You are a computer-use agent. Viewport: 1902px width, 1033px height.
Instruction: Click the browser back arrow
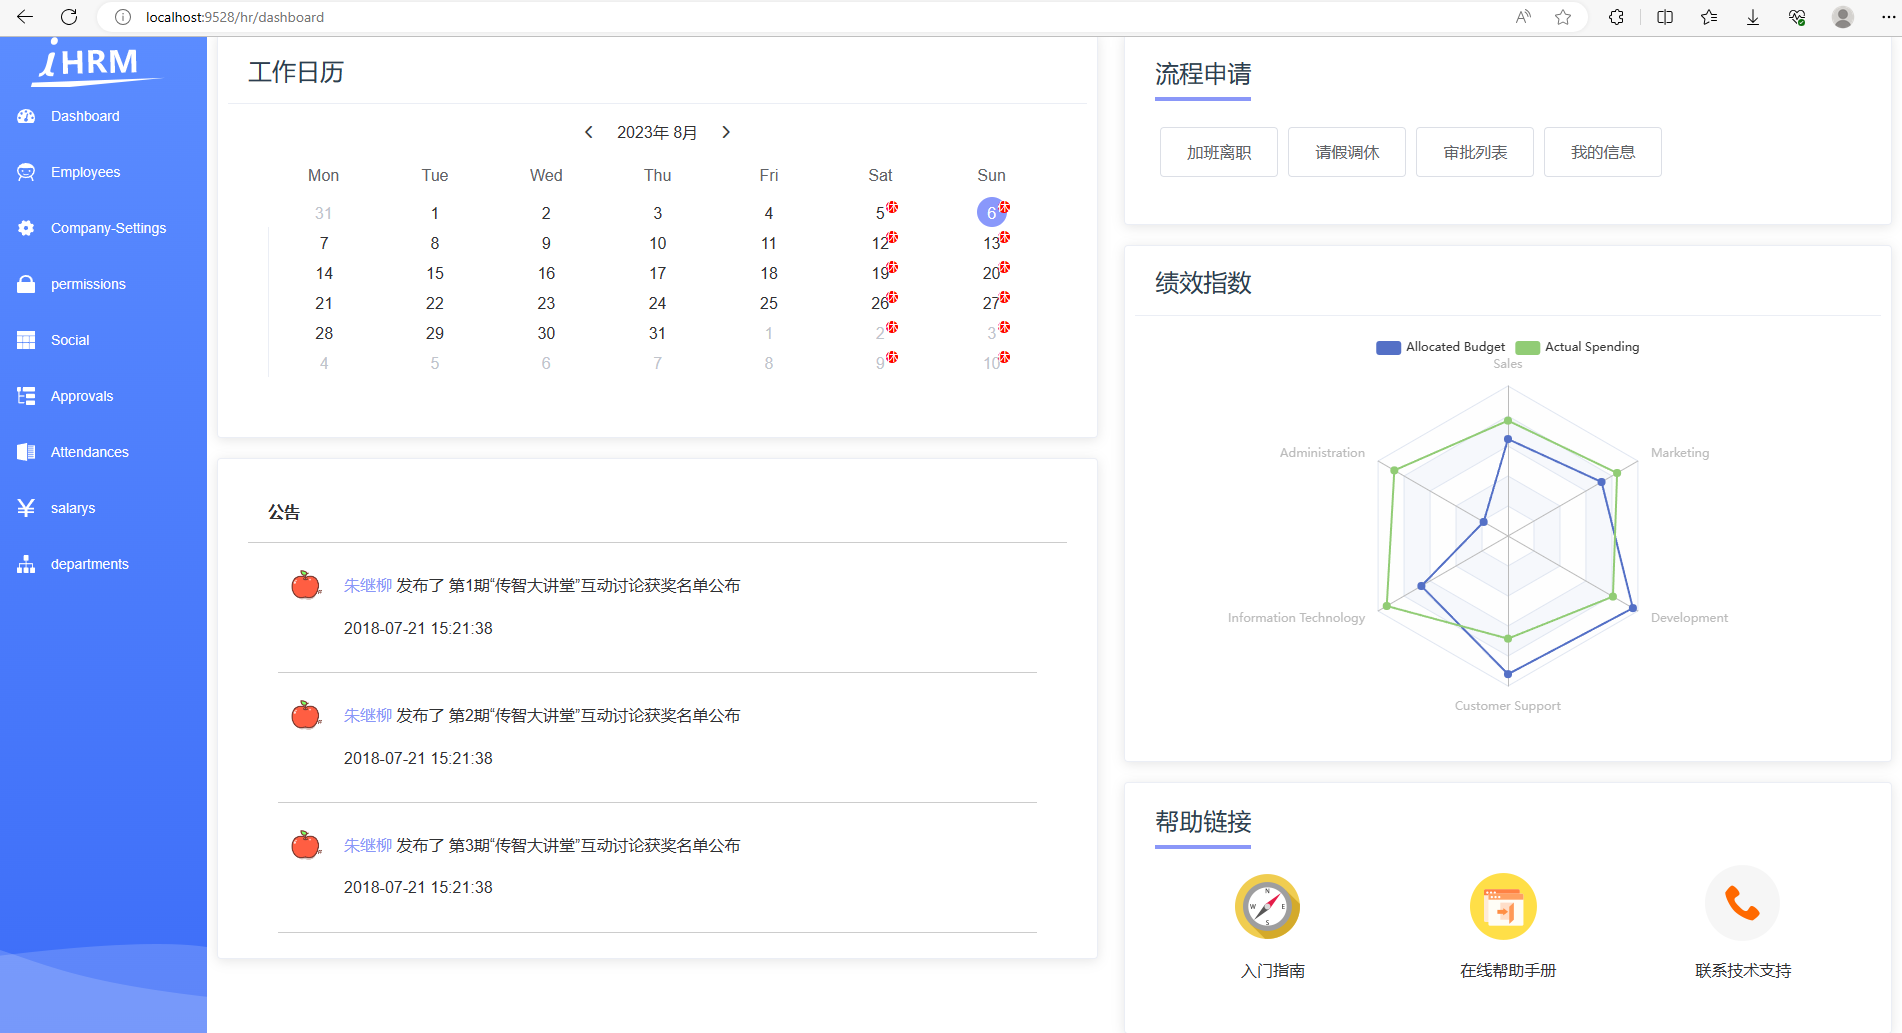(x=25, y=17)
